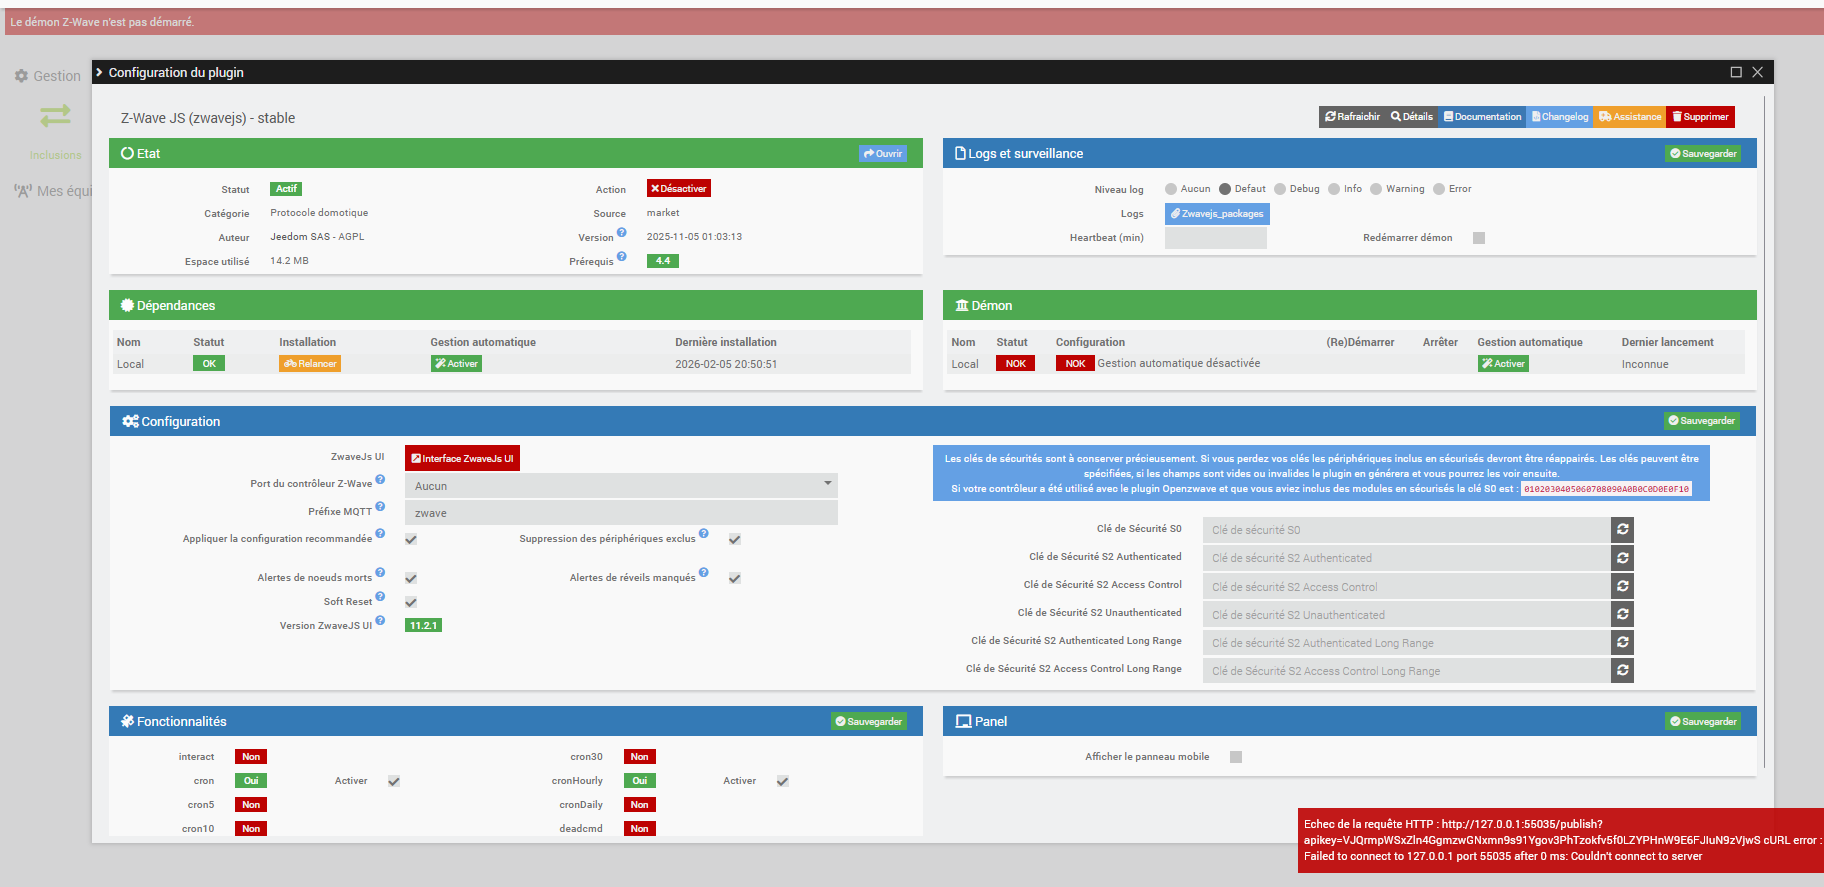Click the S2 Unauthenticated key input field
1824x887 pixels.
pyautogui.click(x=1406, y=614)
